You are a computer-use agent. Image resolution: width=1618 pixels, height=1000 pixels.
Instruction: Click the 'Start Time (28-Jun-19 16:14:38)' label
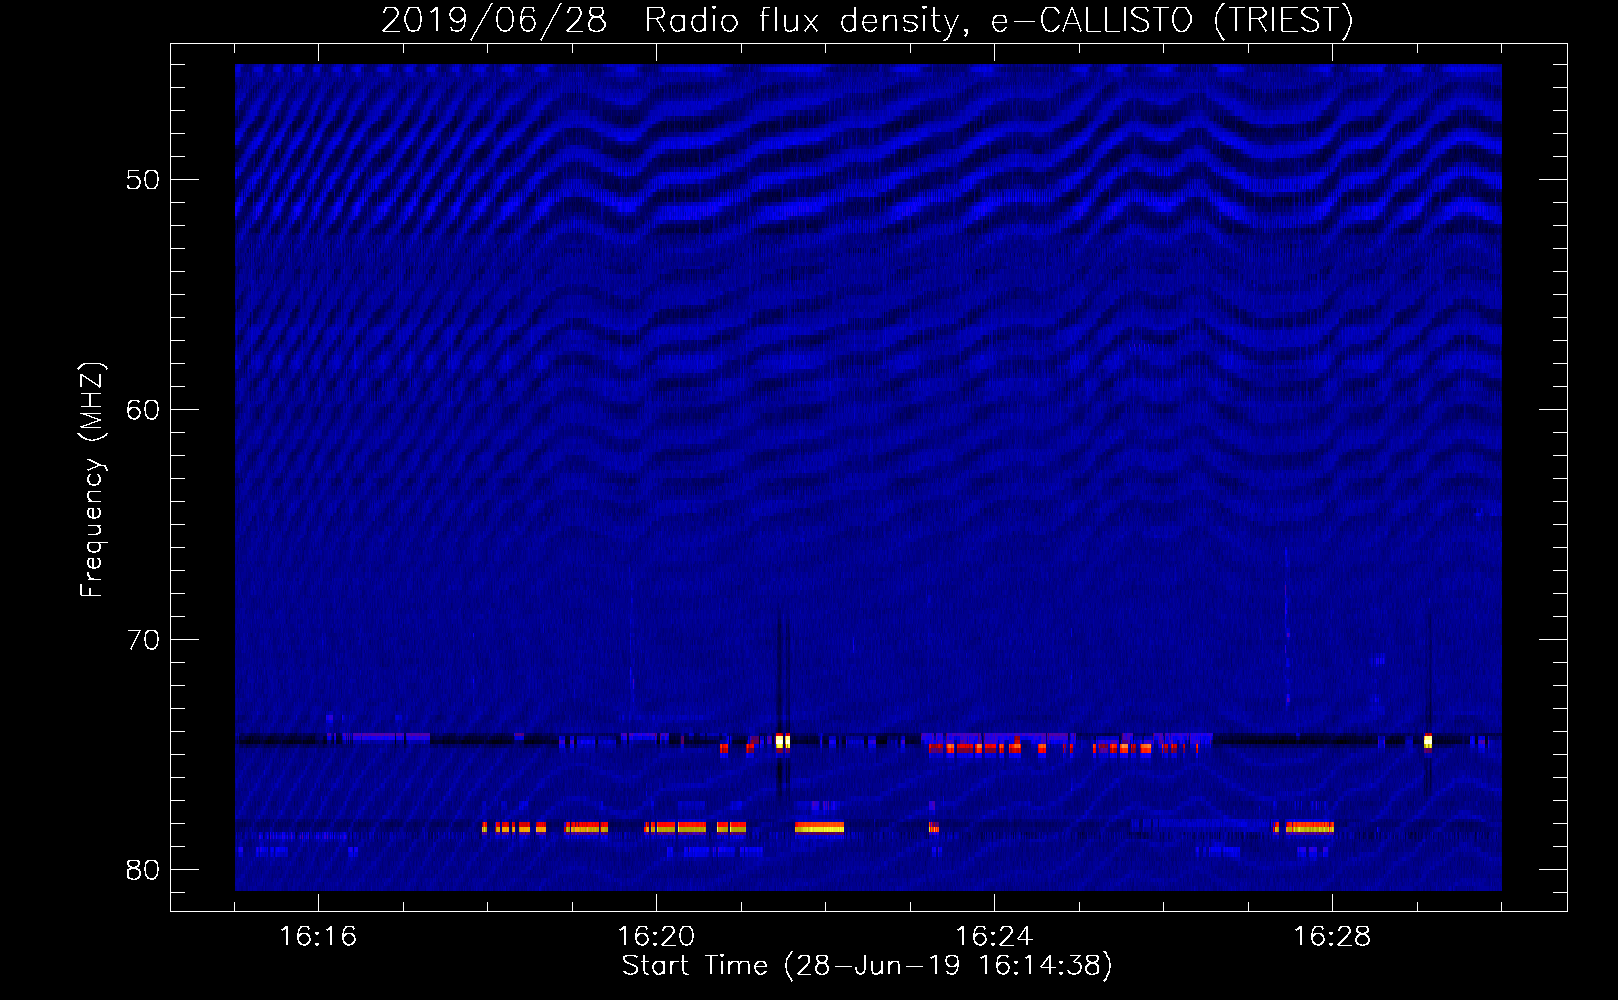point(867,966)
